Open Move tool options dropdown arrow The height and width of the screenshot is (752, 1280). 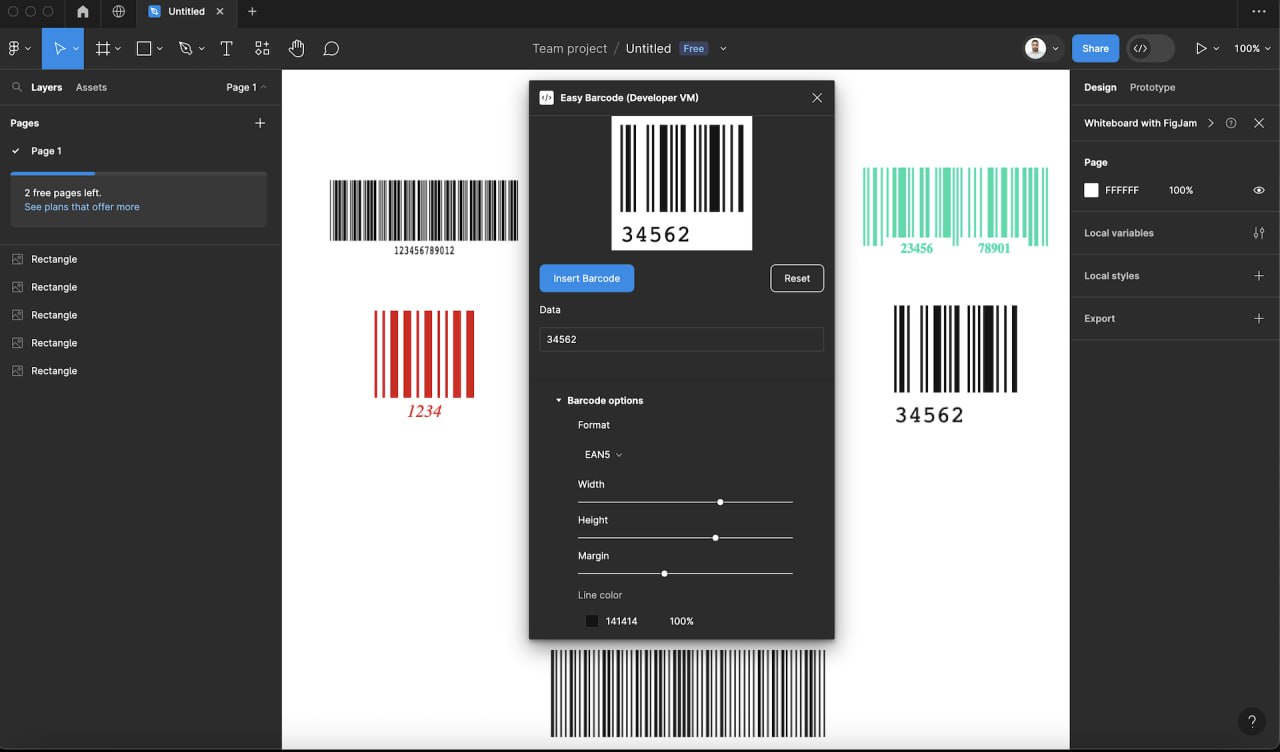coord(76,49)
